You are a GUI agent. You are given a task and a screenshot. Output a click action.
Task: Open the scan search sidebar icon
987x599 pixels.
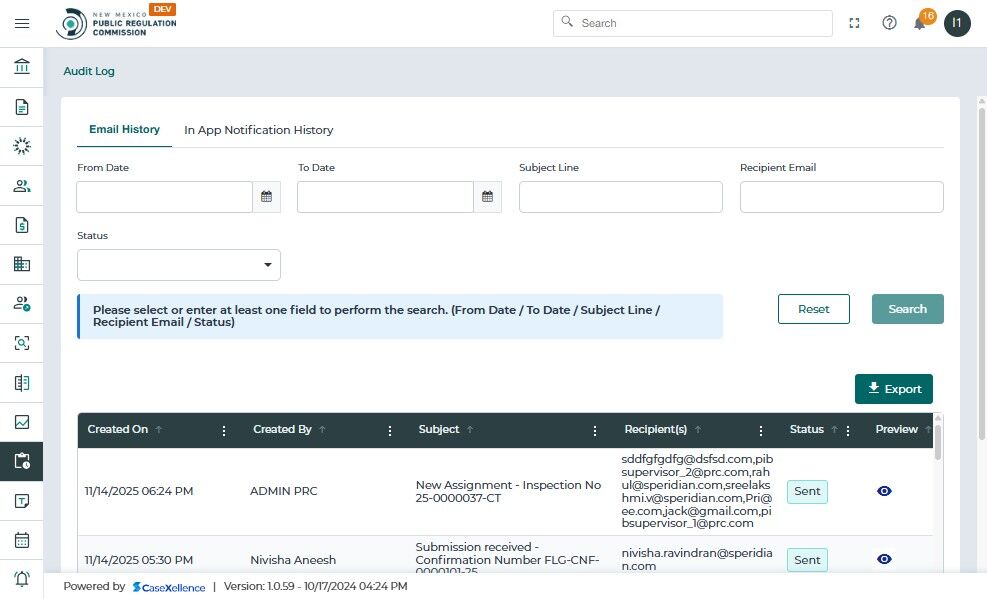click(x=22, y=343)
